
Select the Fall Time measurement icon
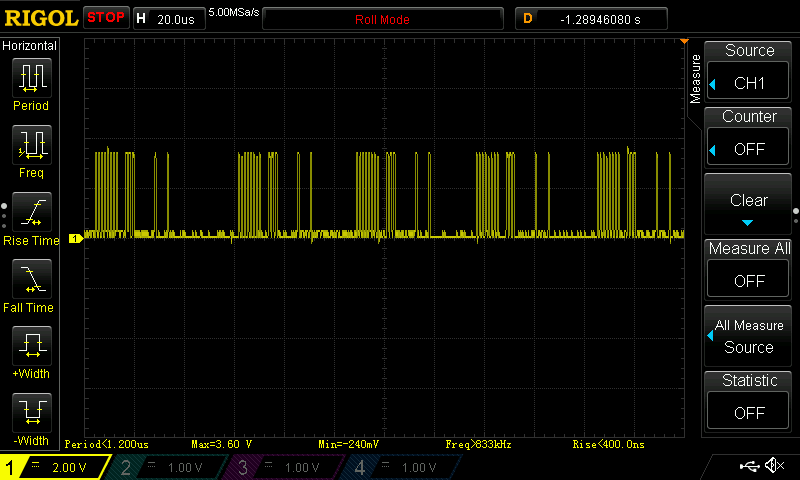coord(32,279)
